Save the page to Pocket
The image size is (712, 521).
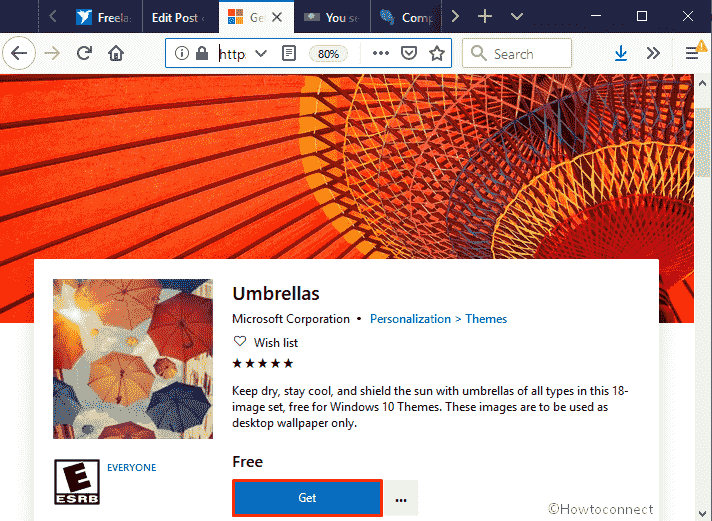[409, 54]
